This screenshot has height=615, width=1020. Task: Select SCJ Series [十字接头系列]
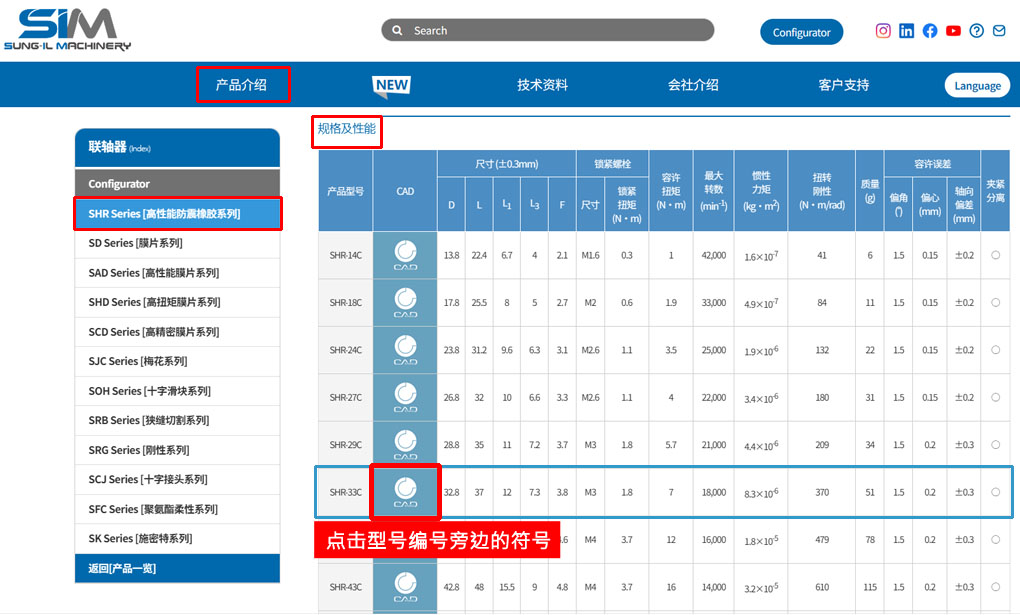[178, 480]
